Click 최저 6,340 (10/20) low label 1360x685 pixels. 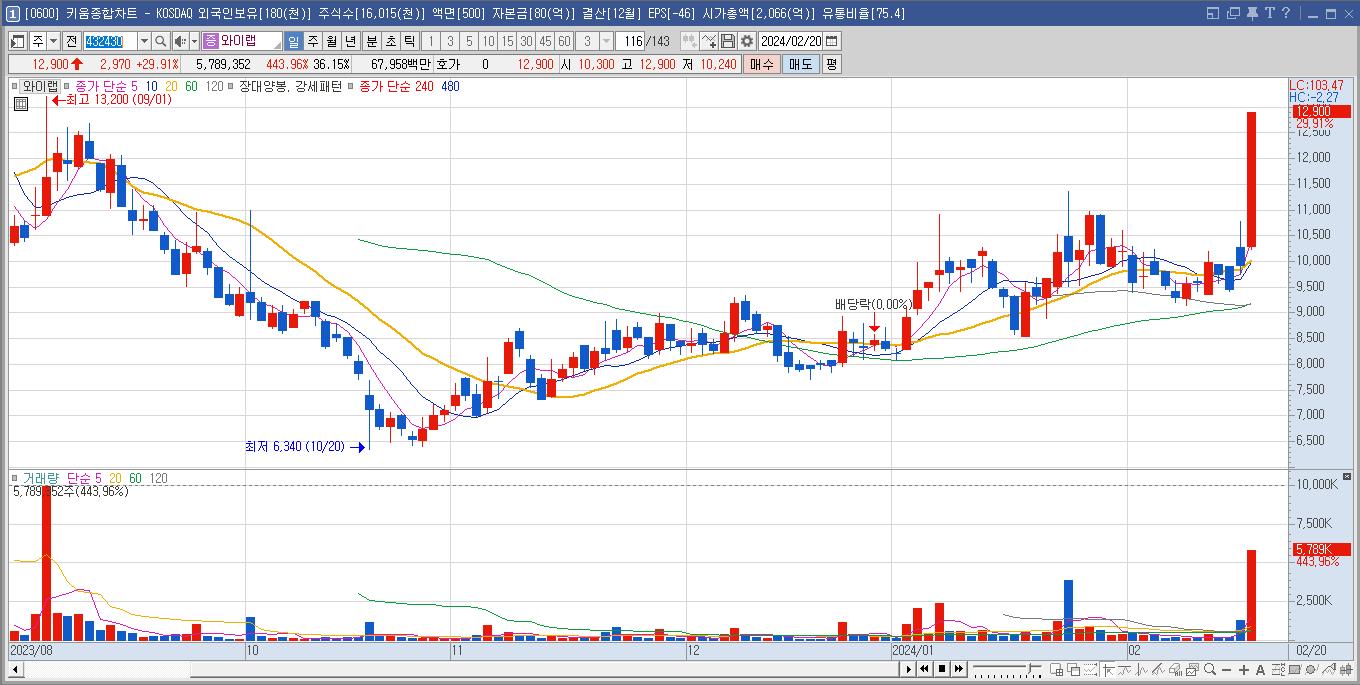click(x=294, y=447)
